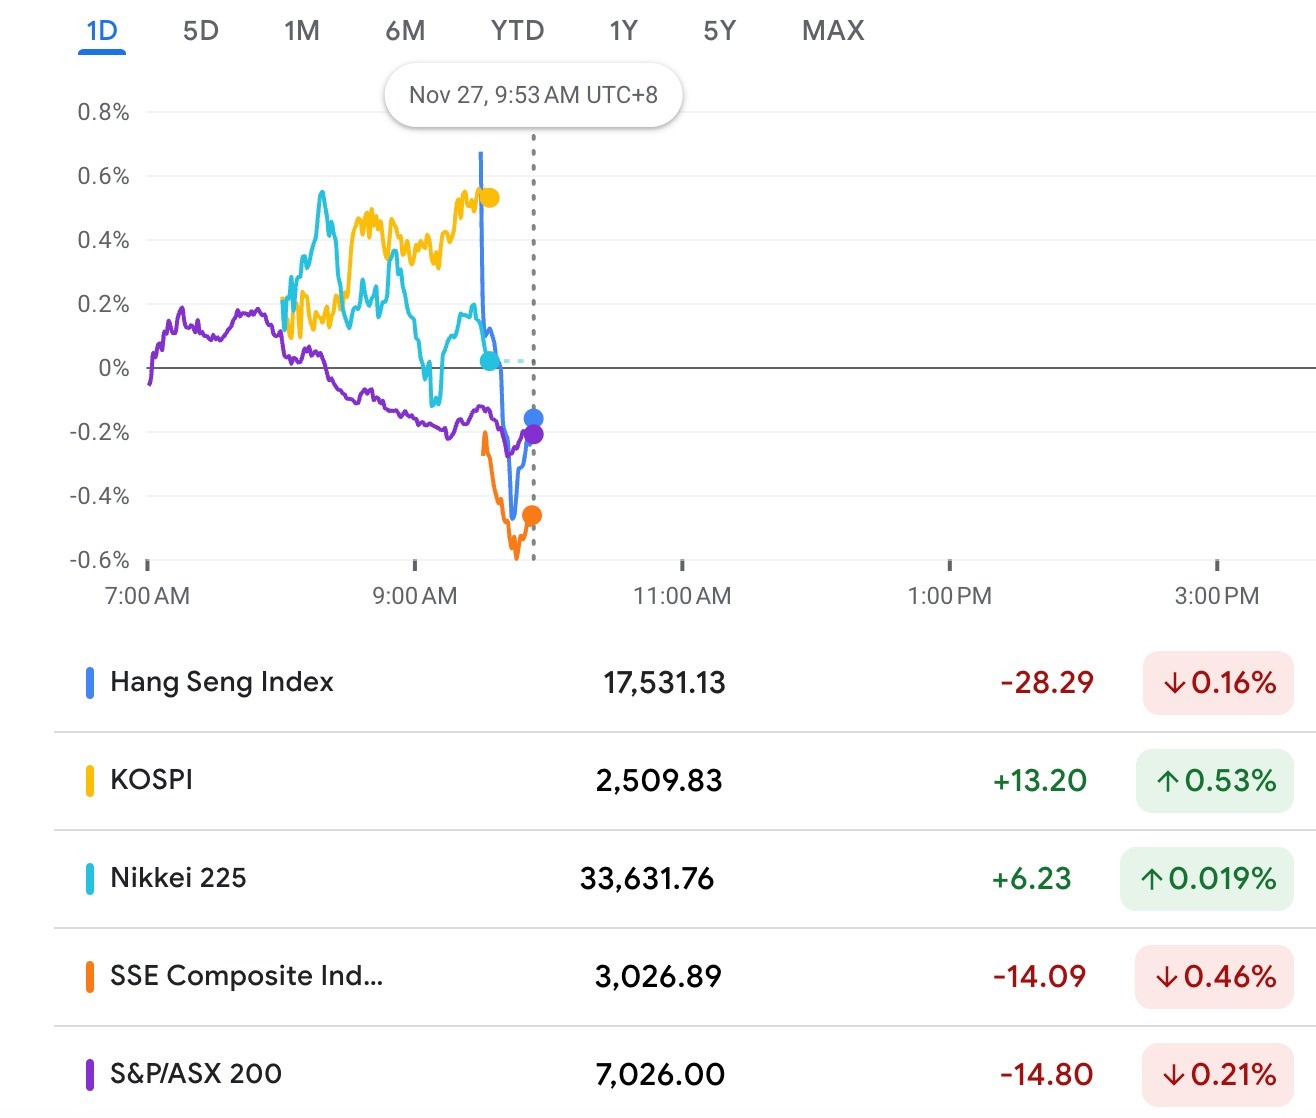Screen dimensions: 1316x1118
Task: Click the SSE Composite price 3,026.89
Action: coord(658,977)
